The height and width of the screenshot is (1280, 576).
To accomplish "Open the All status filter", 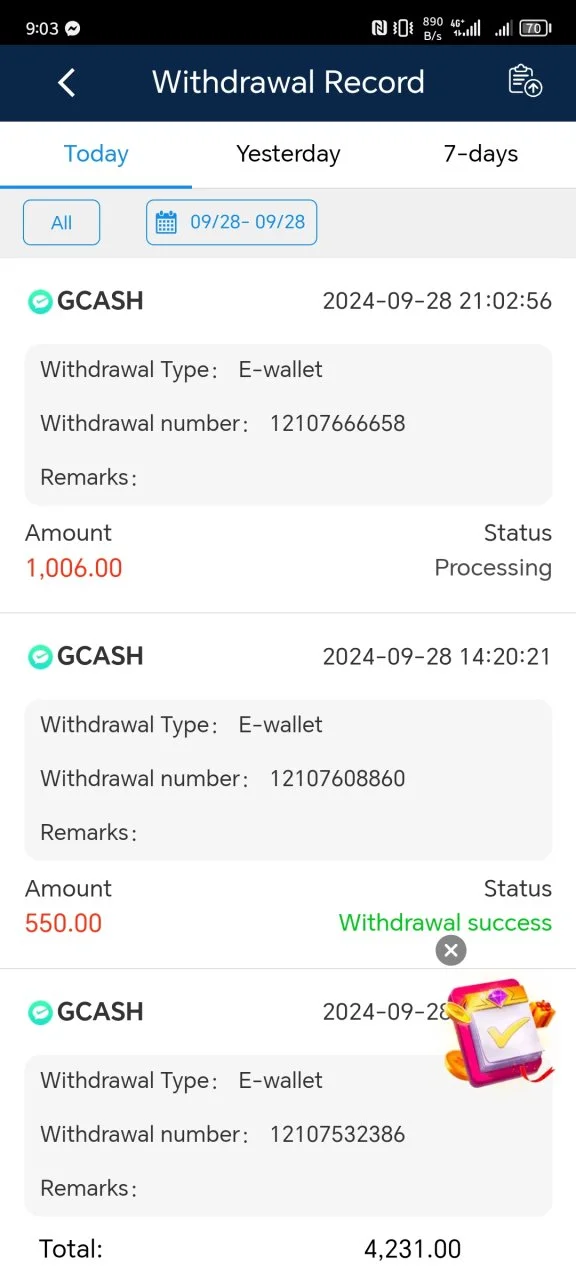I will 62,222.
